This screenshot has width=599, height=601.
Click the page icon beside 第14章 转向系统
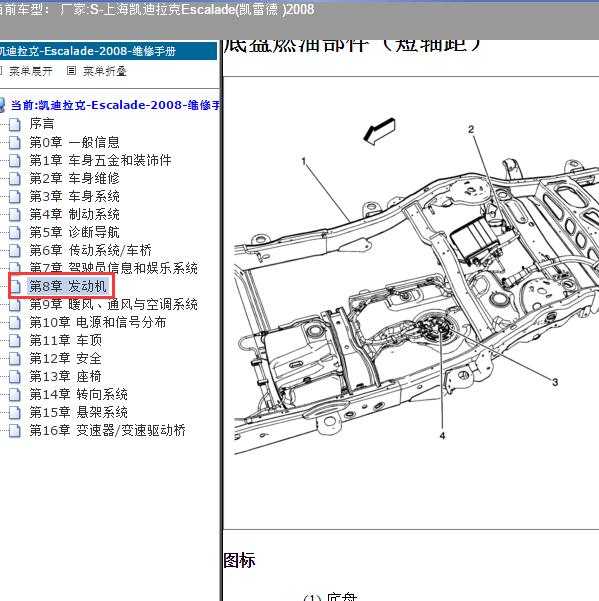pos(15,395)
